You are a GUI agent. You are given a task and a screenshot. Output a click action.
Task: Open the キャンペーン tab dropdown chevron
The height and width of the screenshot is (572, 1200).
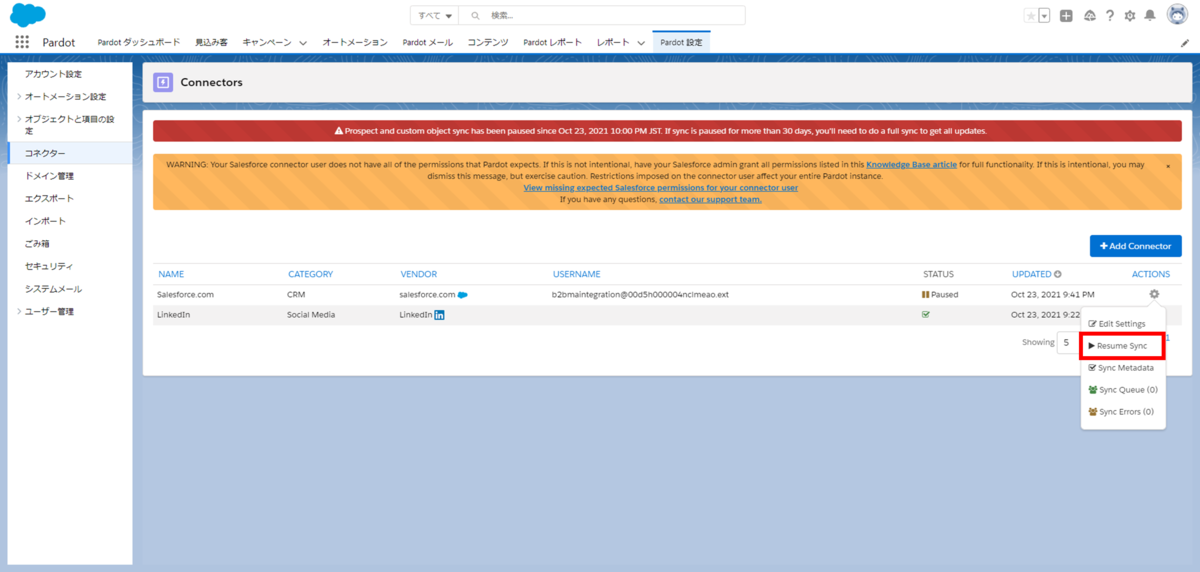[x=302, y=43]
